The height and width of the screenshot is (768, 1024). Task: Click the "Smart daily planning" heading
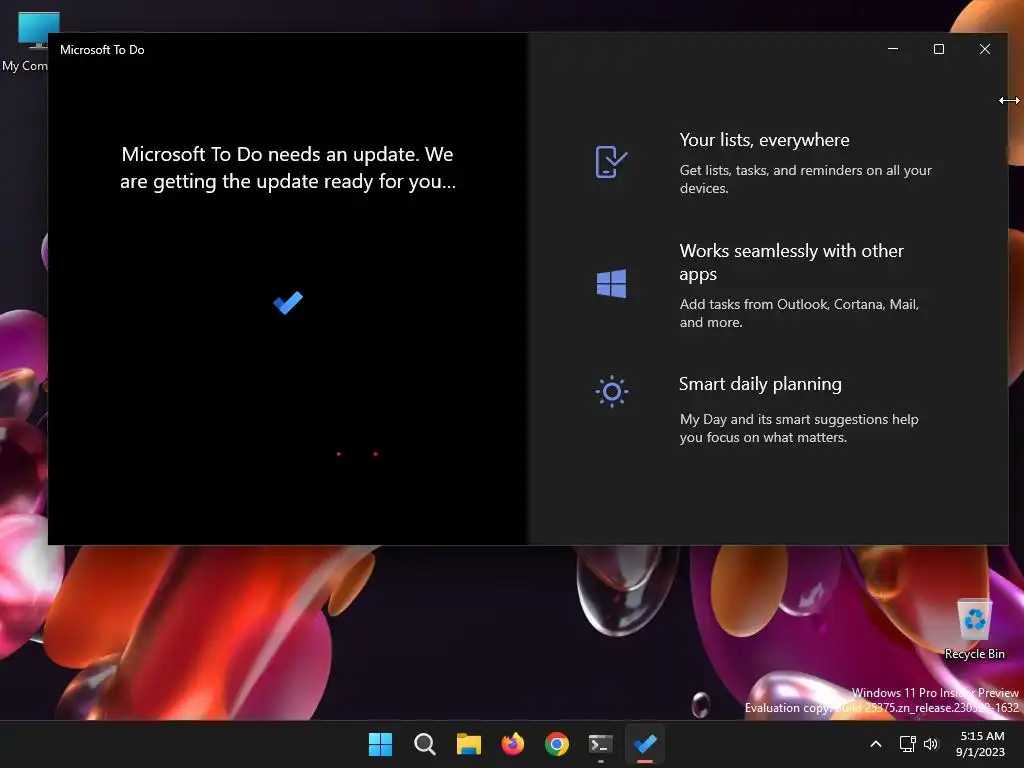tap(760, 384)
